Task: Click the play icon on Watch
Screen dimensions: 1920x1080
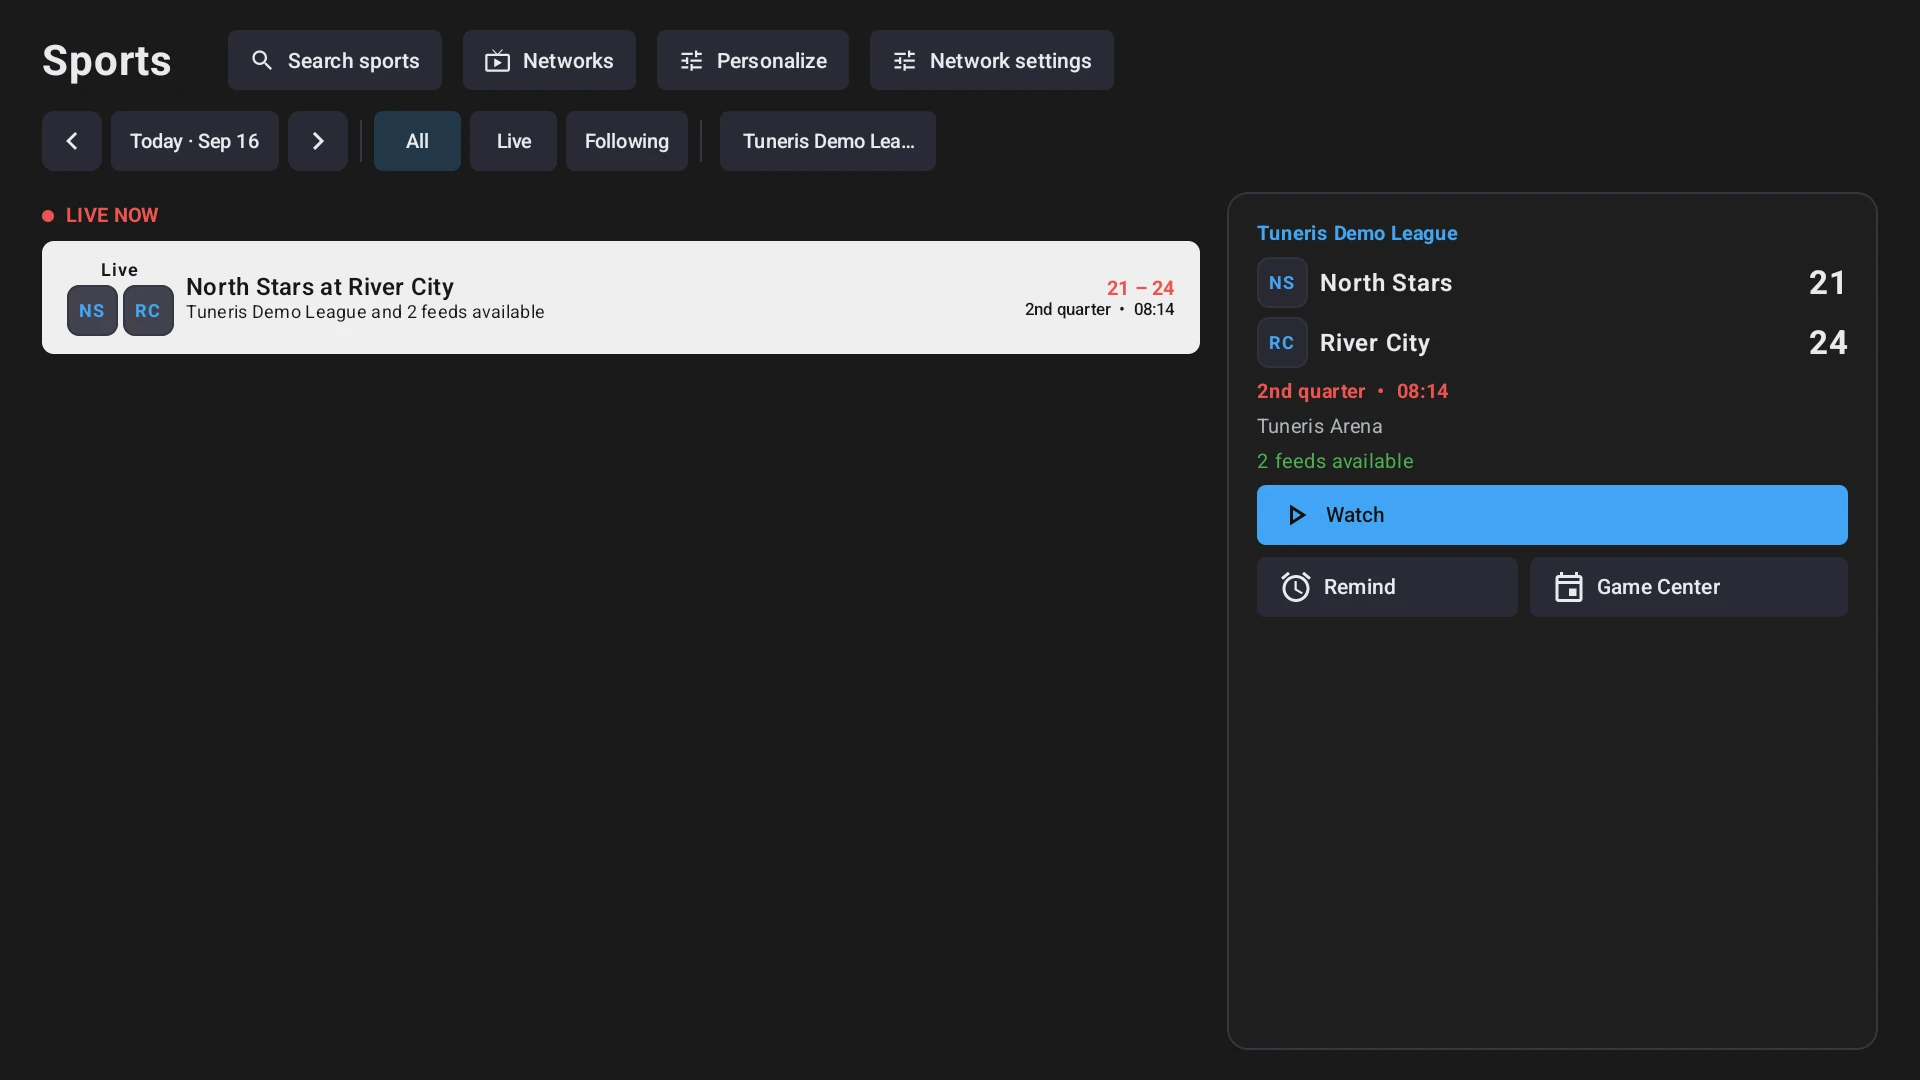Action: 1297,515
